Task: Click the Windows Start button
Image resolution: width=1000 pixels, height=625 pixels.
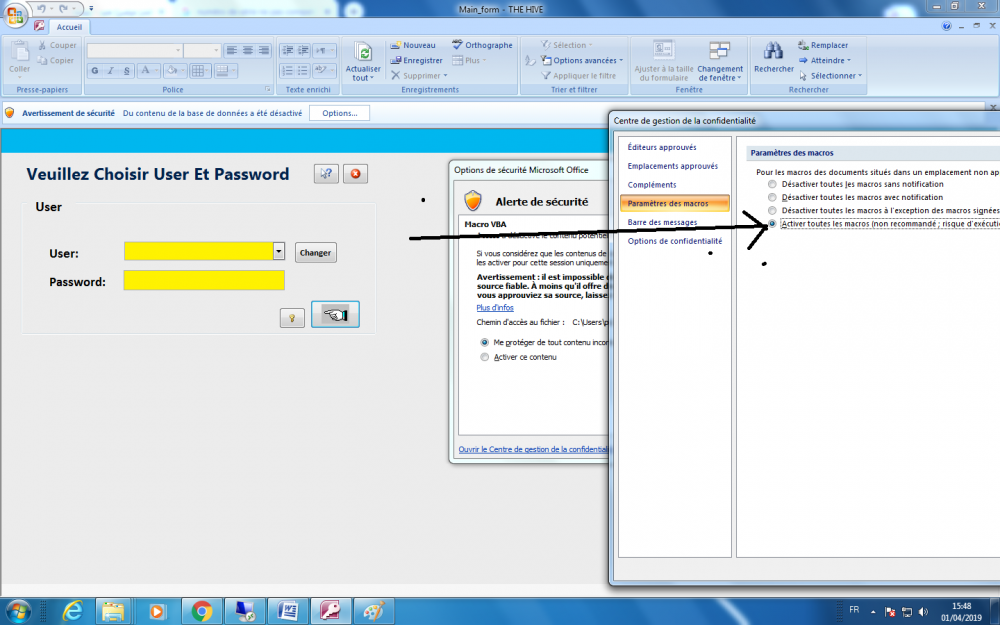Action: 18,612
